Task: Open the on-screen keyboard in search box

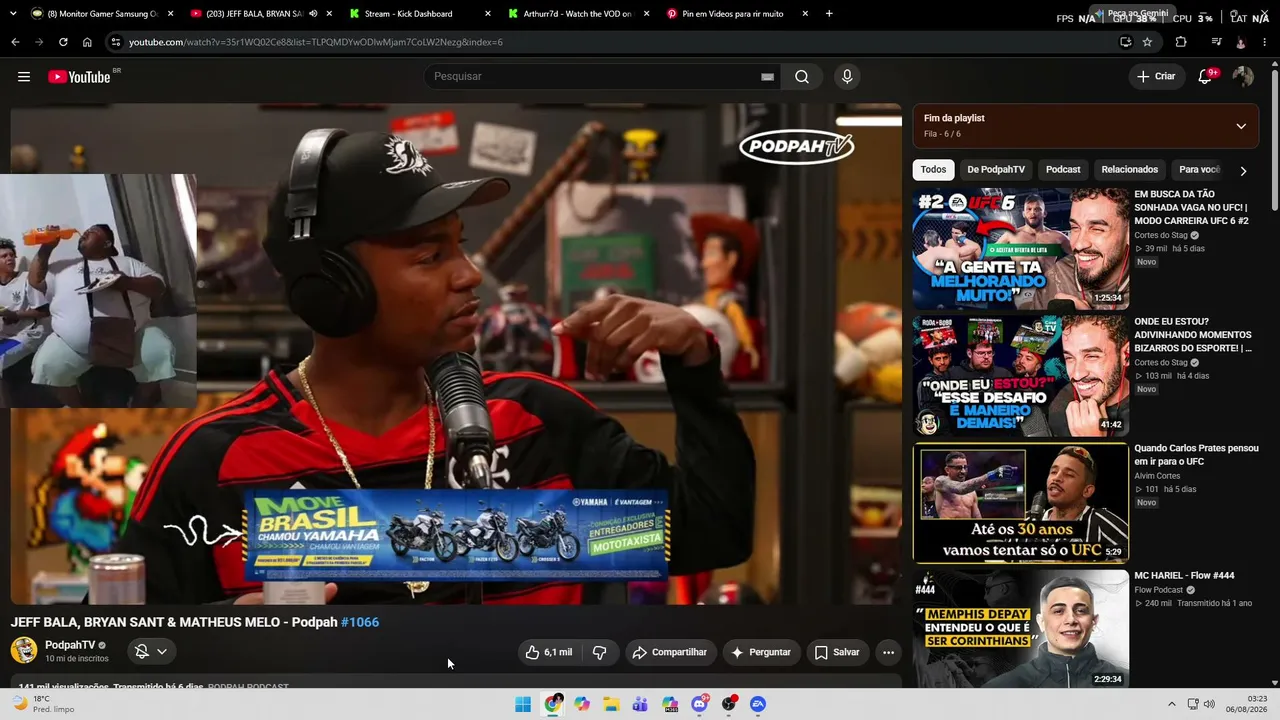Action: click(767, 77)
